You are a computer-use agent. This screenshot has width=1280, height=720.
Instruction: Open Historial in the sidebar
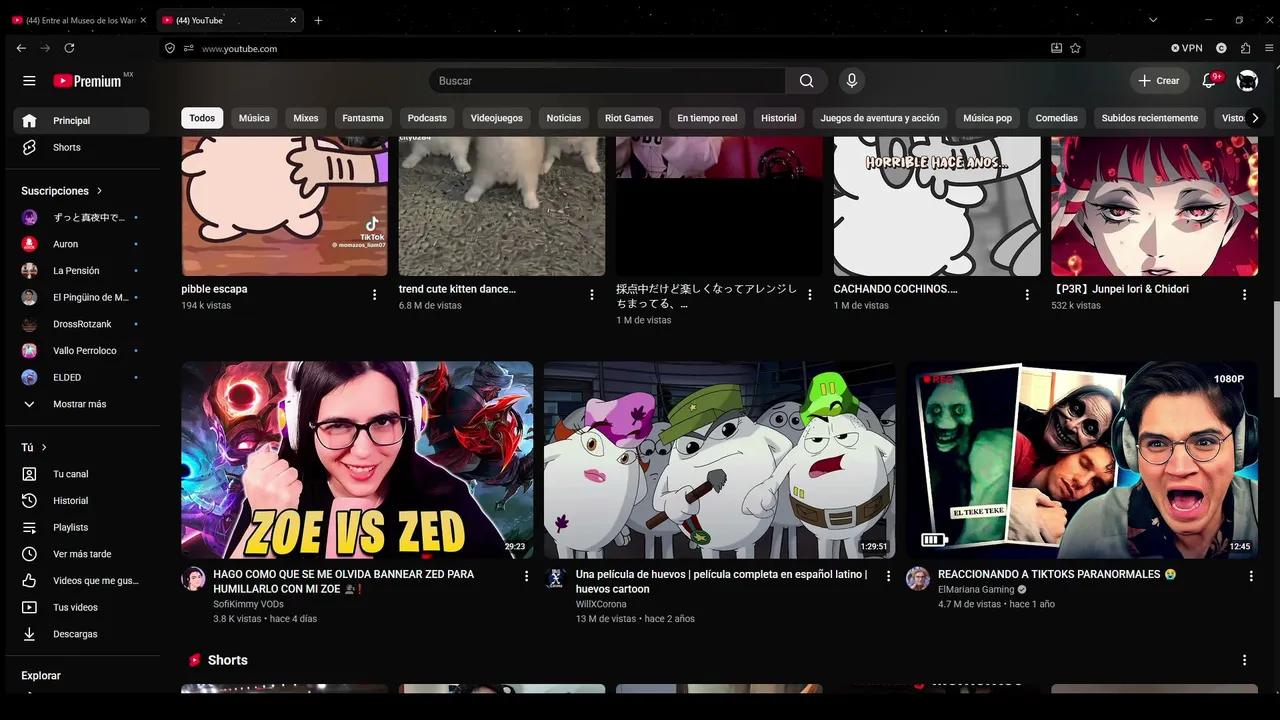pos(81,501)
